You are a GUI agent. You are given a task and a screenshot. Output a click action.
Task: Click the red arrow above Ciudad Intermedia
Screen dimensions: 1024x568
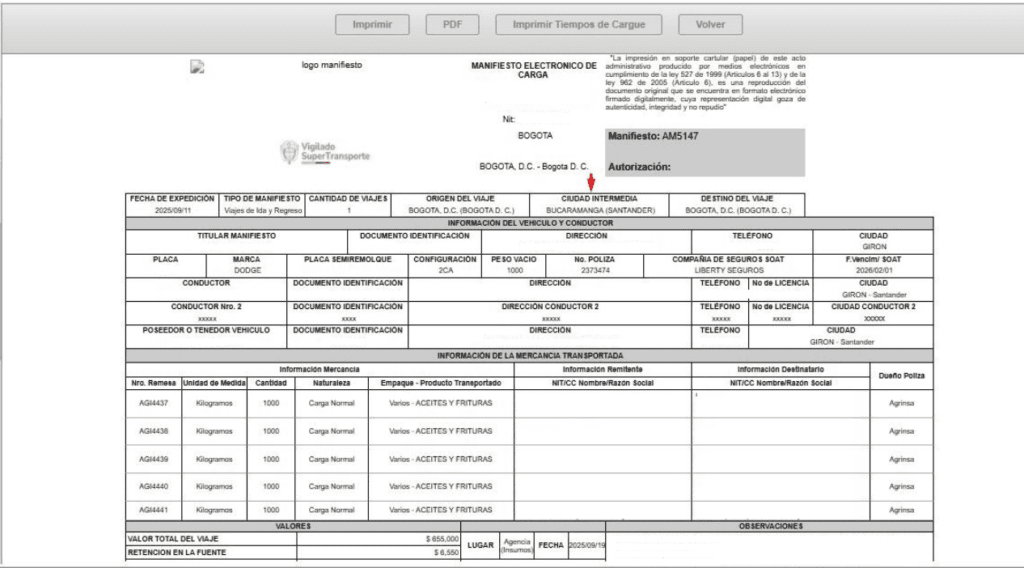tap(592, 182)
